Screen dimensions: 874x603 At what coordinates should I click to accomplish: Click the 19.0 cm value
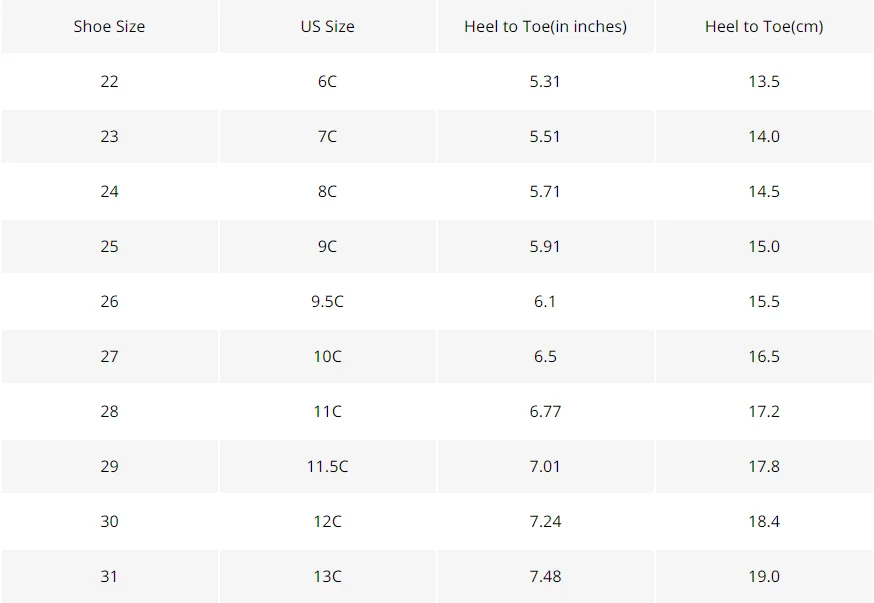pos(764,576)
